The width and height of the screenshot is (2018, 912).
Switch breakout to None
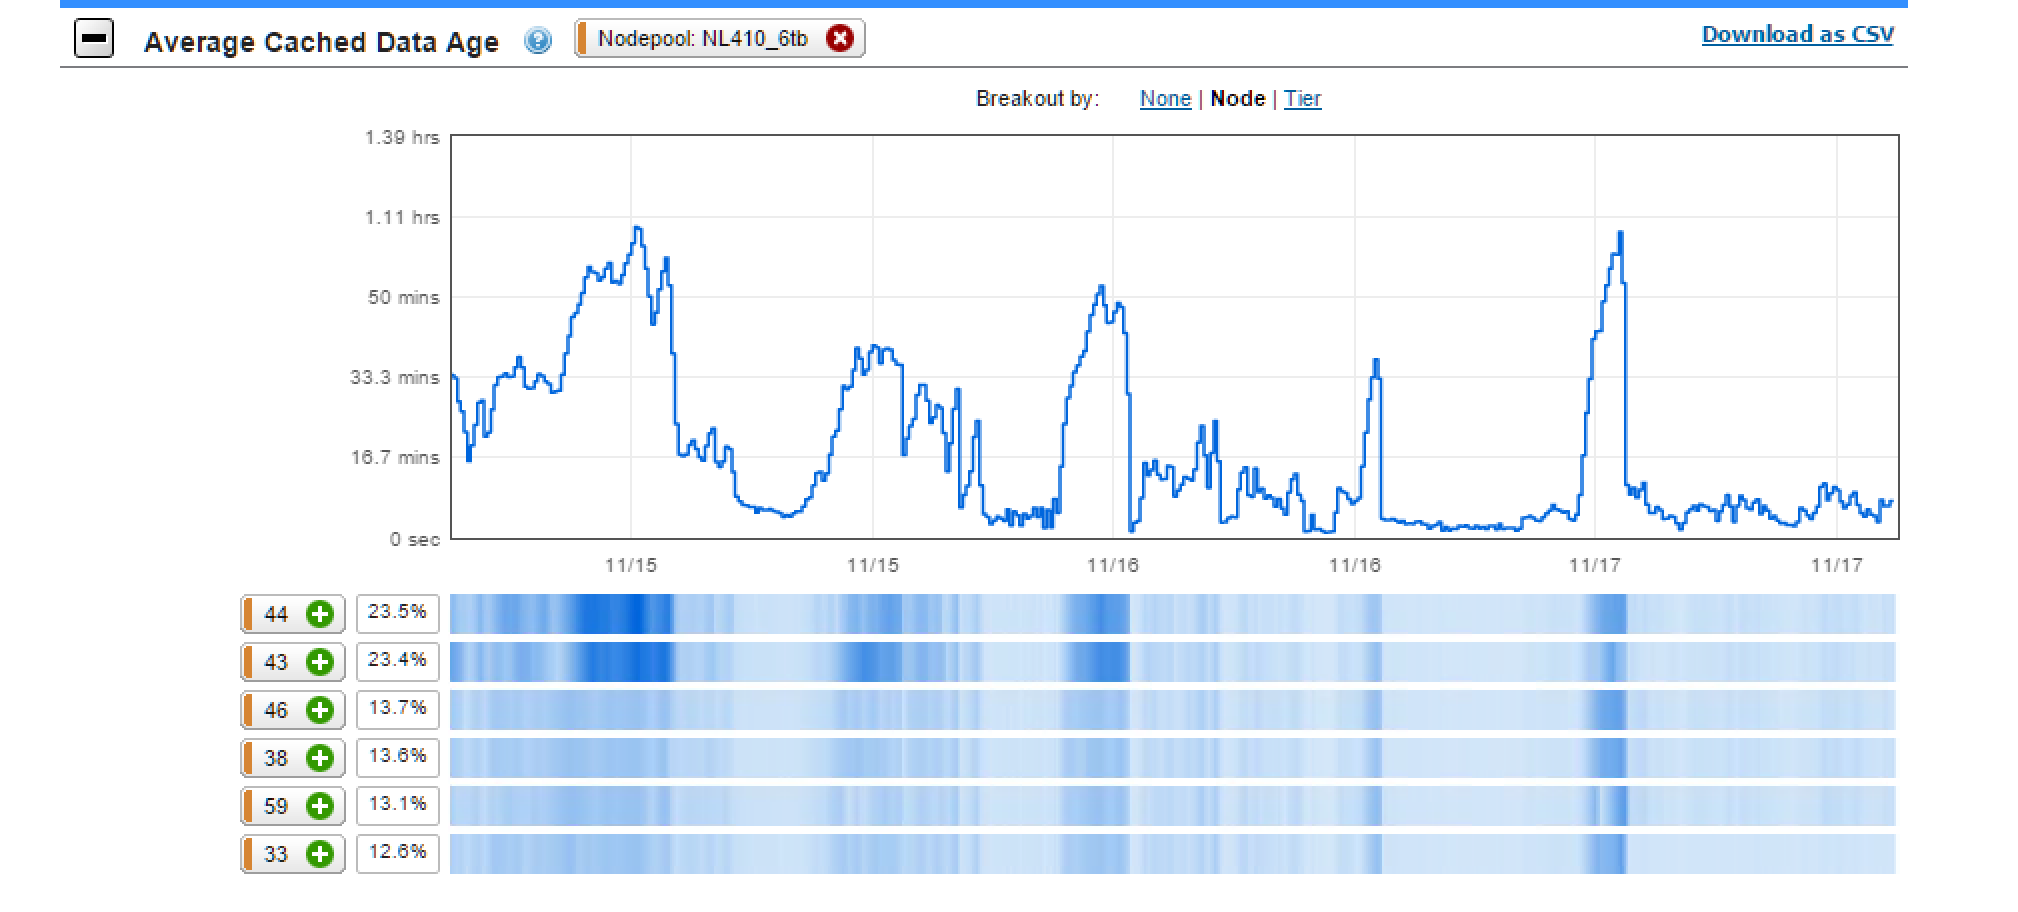pos(1165,98)
